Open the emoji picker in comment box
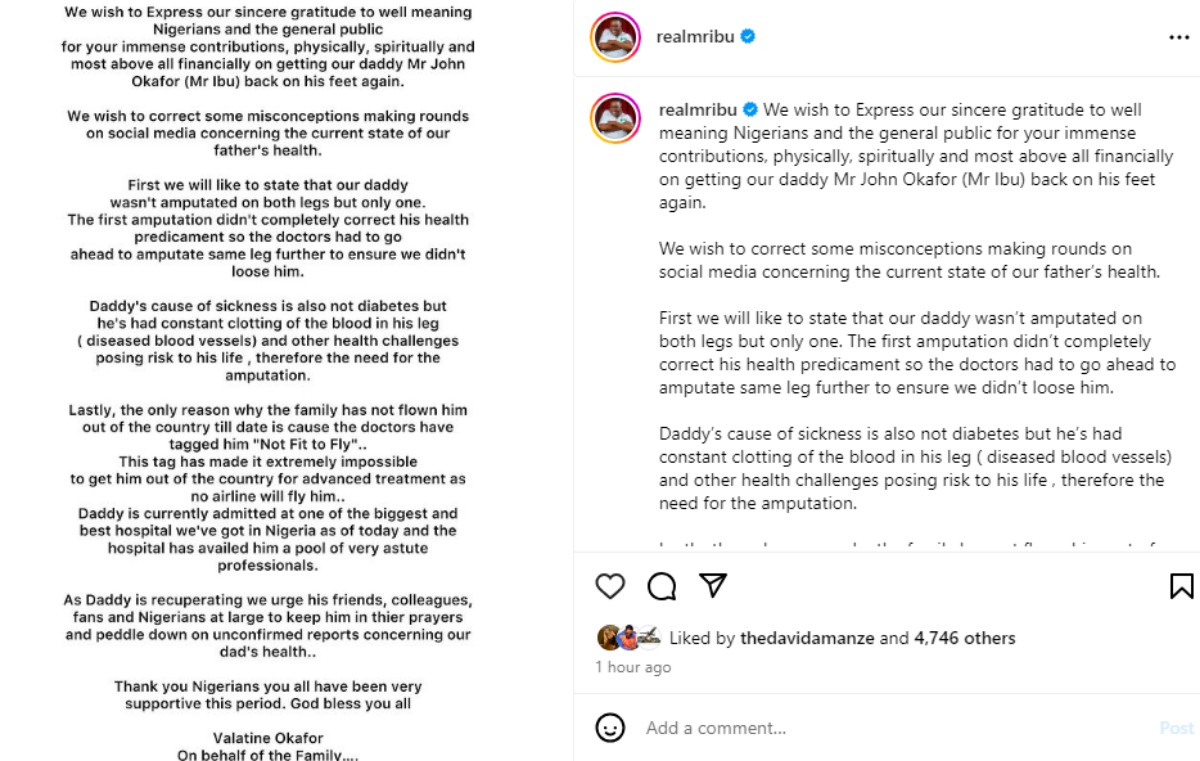Screen dimensions: 1200x761 click(610, 727)
